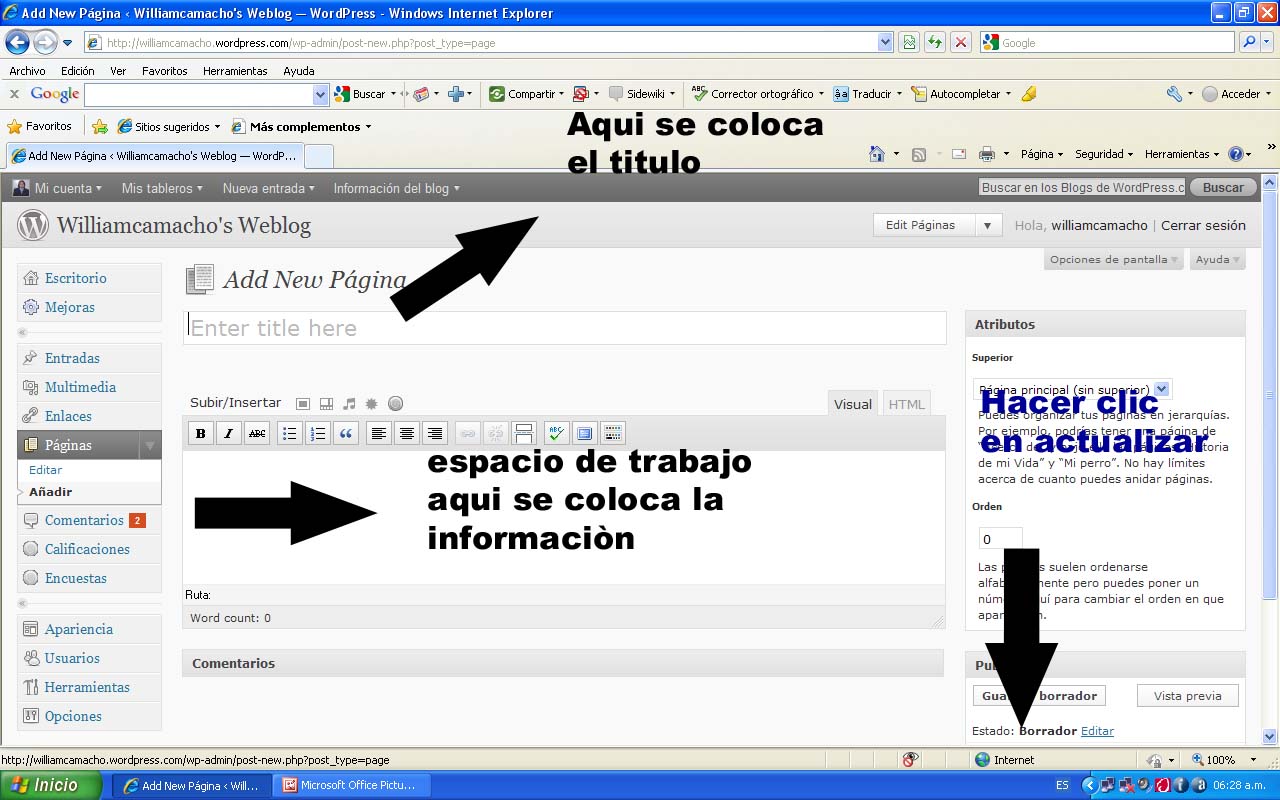1280x800 pixels.
Task: Click the Enter title here field
Action: point(564,328)
